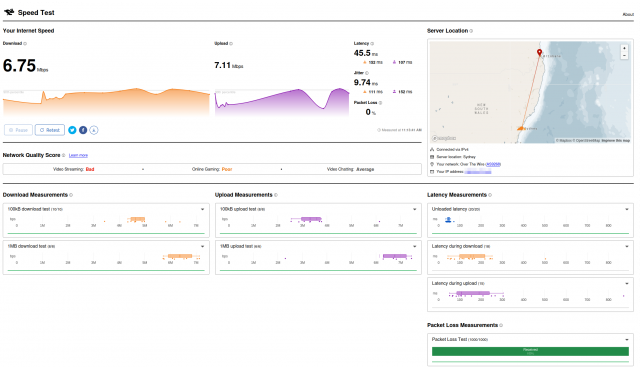Screen dimensions: 640x367
Task: Show the Upload info tooltip icon
Action: (x=231, y=44)
